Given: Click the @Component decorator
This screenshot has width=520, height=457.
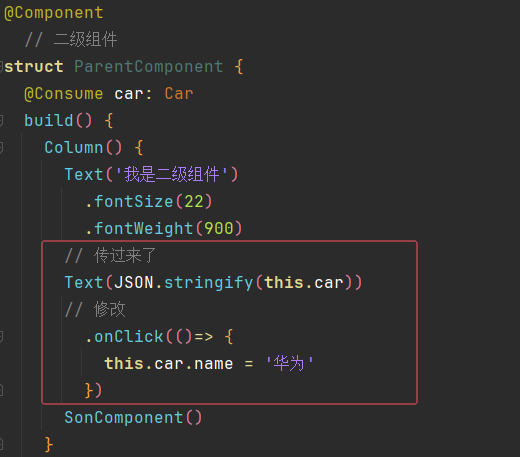Looking at the screenshot, I should tap(54, 13).
